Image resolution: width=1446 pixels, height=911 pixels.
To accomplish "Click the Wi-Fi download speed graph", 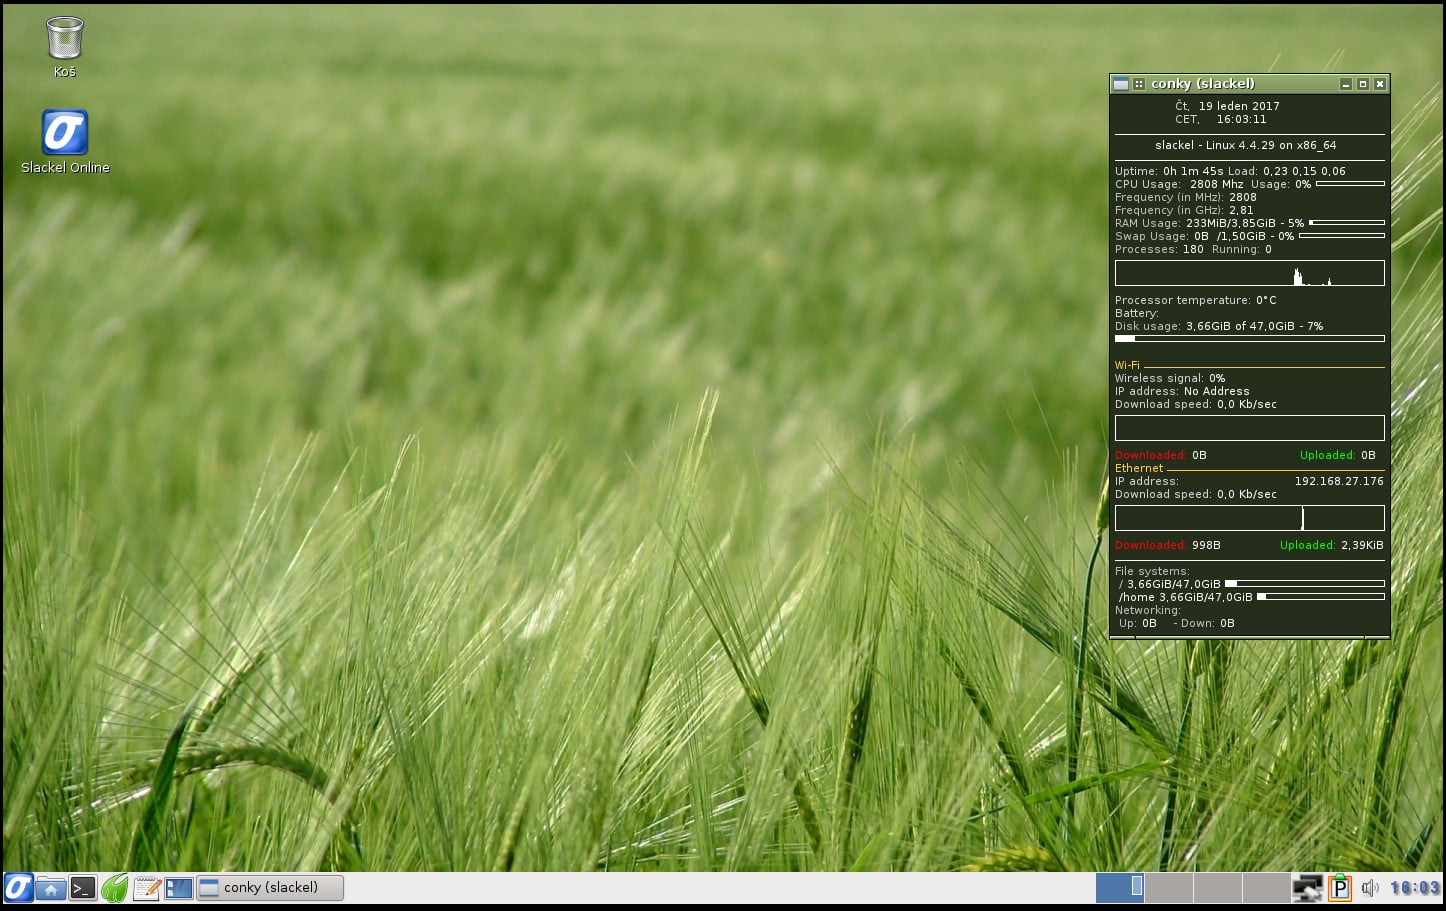I will tap(1250, 428).
